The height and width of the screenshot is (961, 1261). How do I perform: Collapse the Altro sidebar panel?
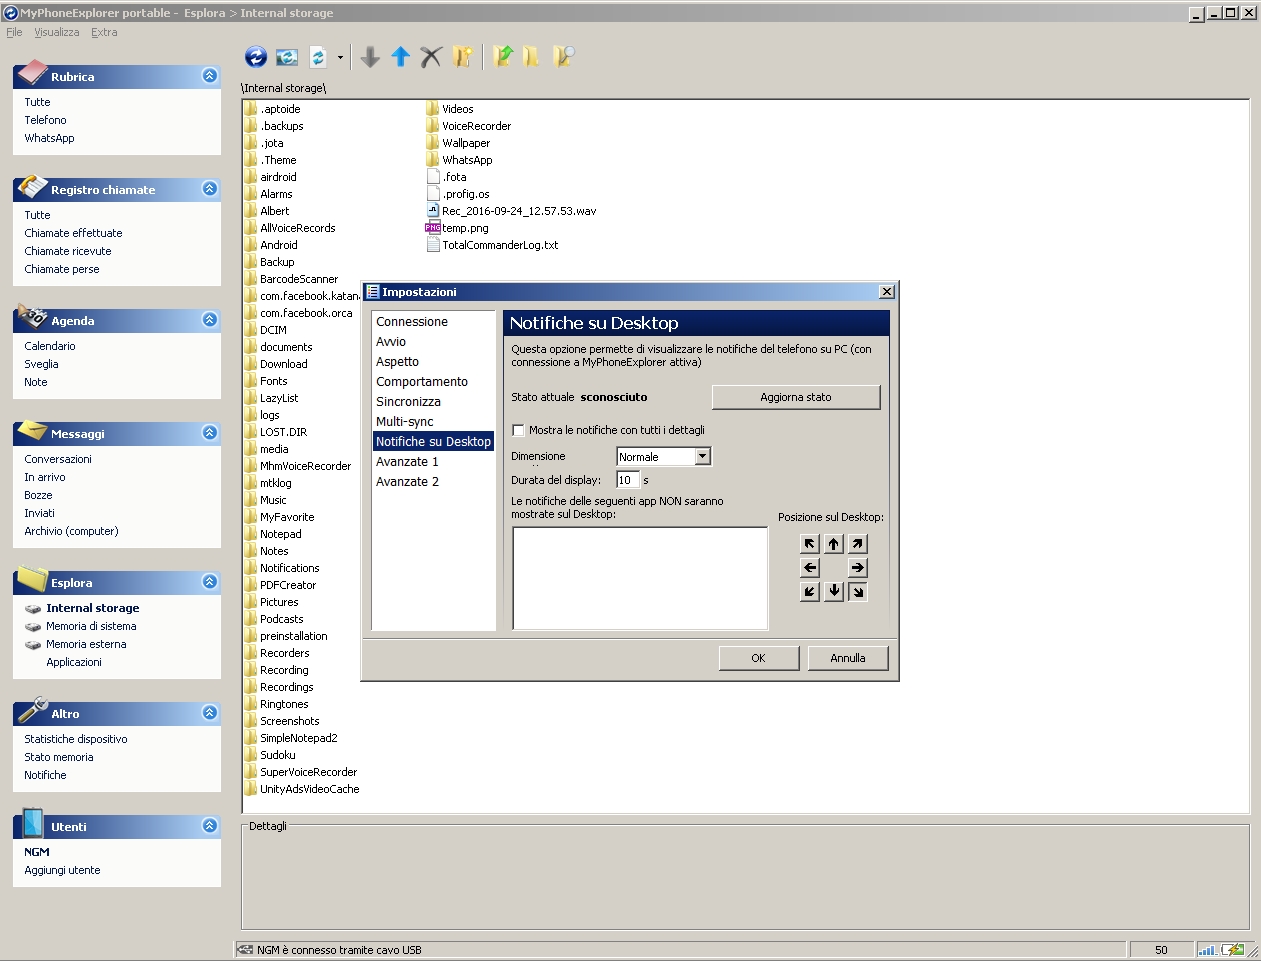pos(209,713)
